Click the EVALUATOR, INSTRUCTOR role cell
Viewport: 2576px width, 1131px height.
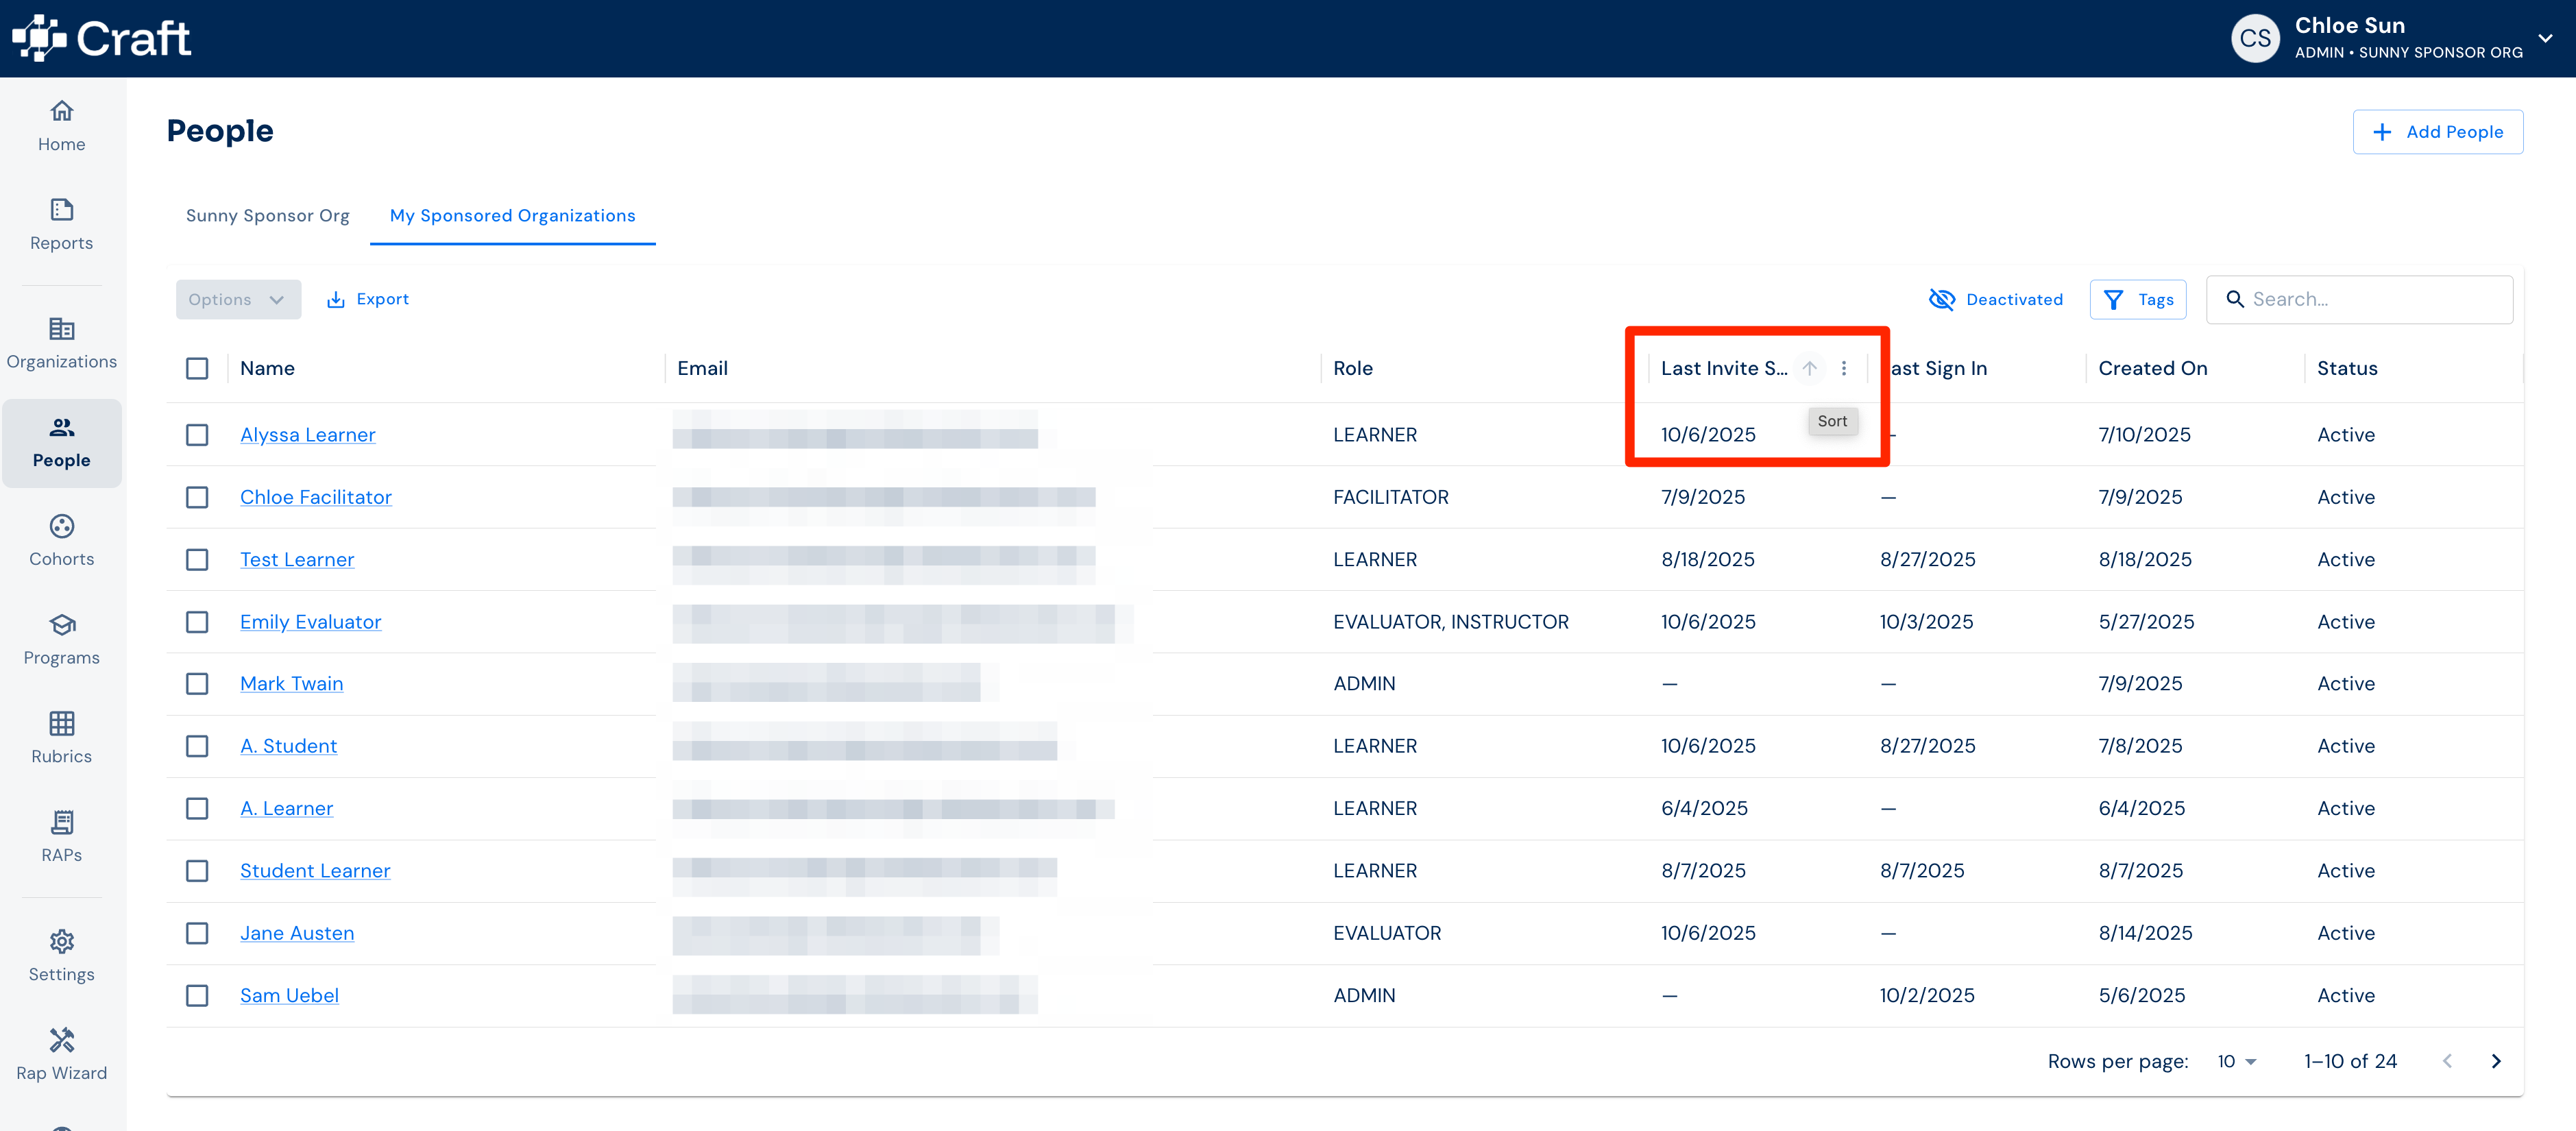click(x=1450, y=622)
